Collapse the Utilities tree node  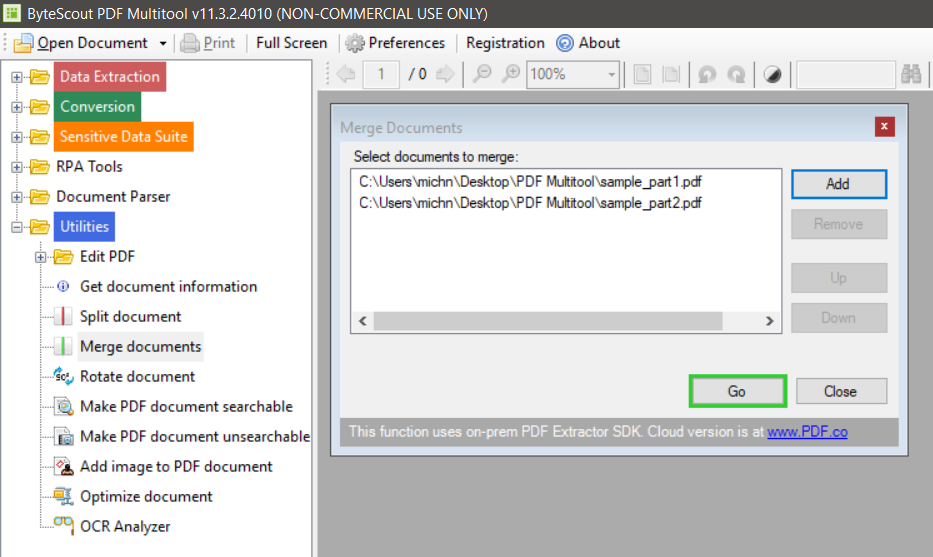tap(17, 227)
